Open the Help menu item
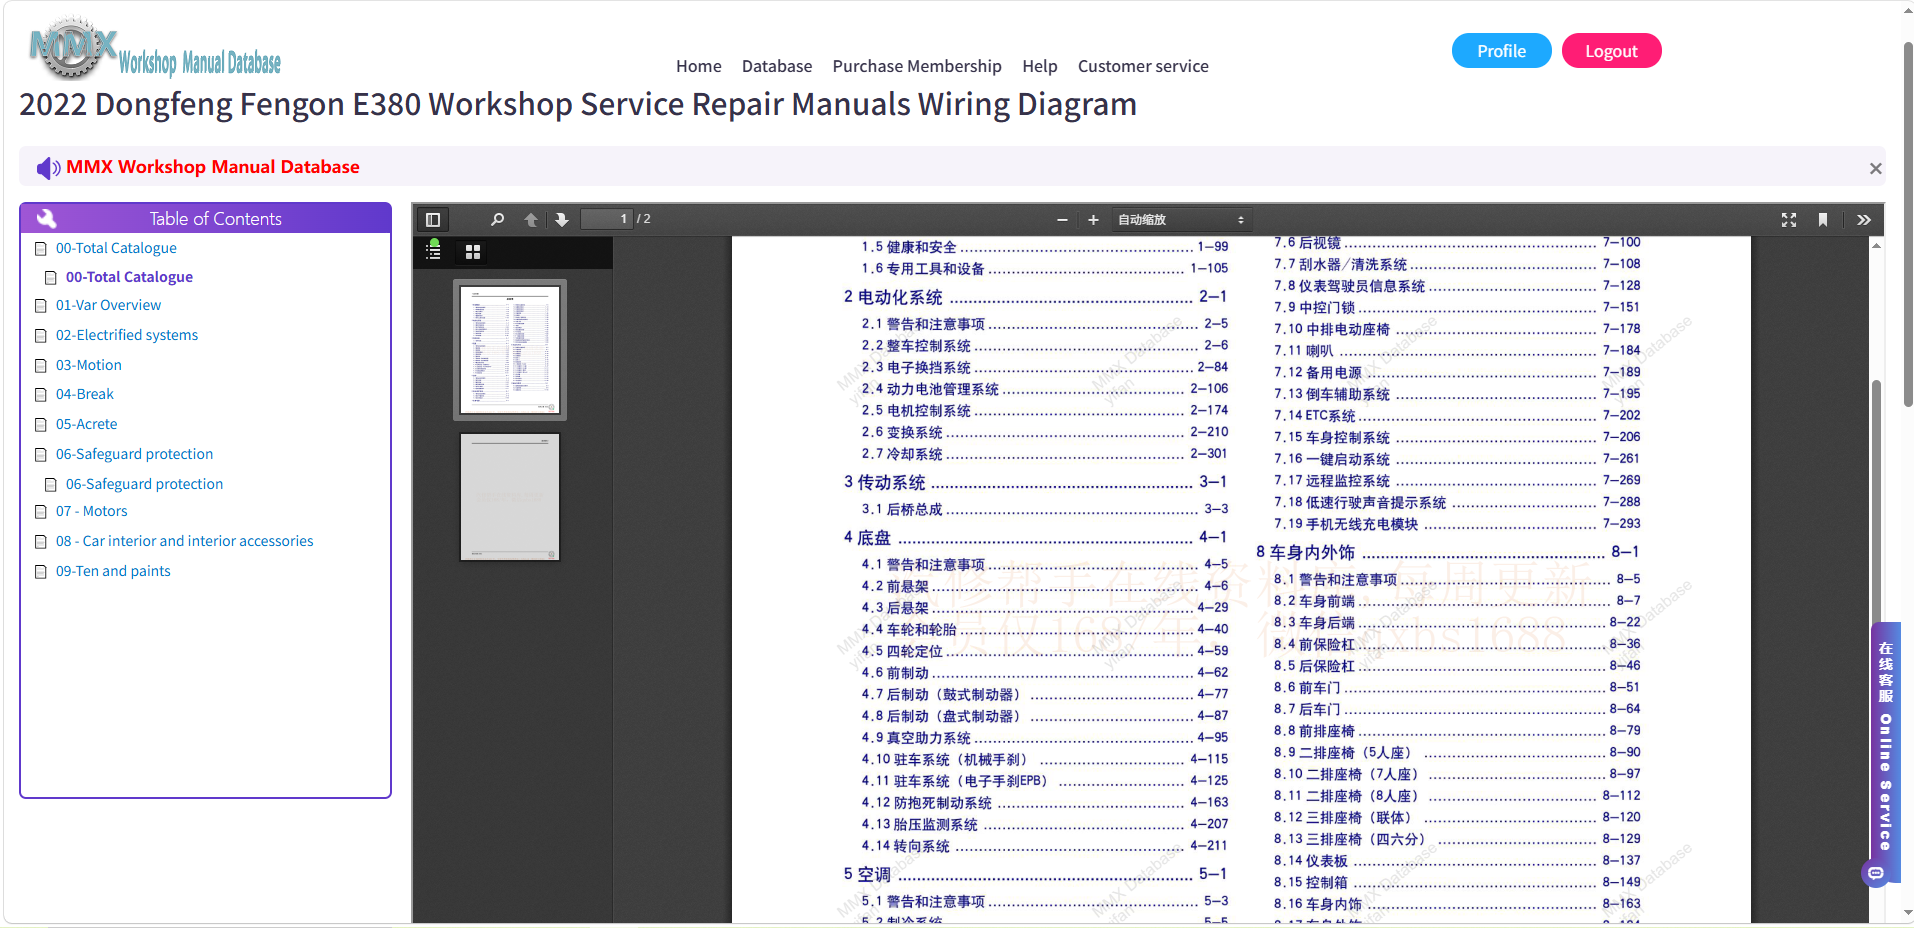 pyautogui.click(x=1040, y=66)
